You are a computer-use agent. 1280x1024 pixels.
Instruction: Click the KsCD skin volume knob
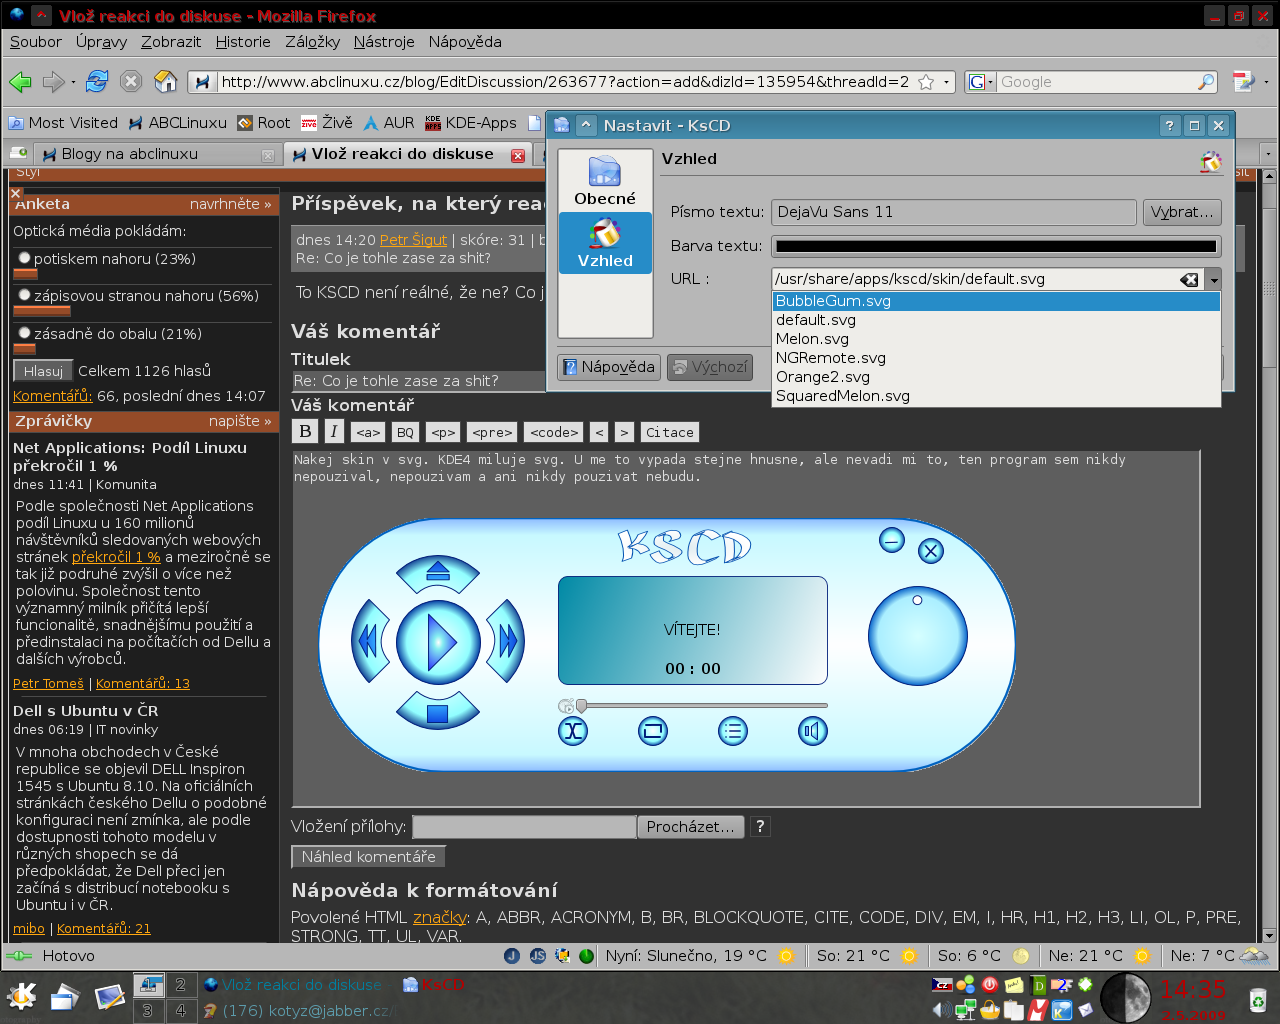point(918,636)
